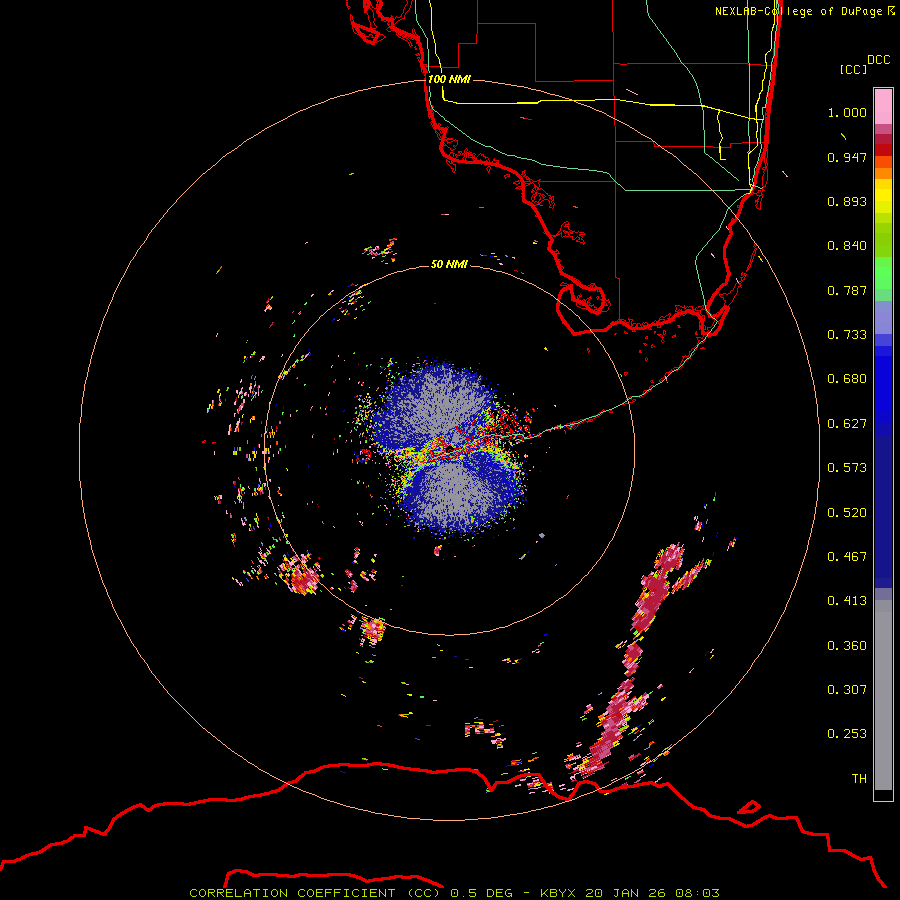Click the 0.627 scale value
This screenshot has width=900, height=900.
click(847, 424)
